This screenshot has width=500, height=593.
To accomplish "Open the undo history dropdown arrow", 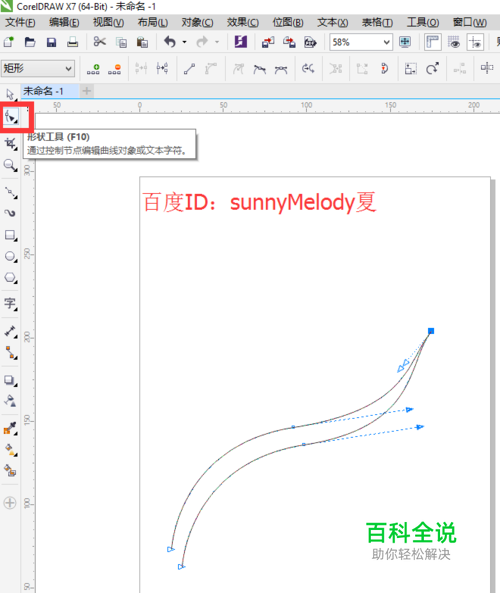I will point(185,42).
